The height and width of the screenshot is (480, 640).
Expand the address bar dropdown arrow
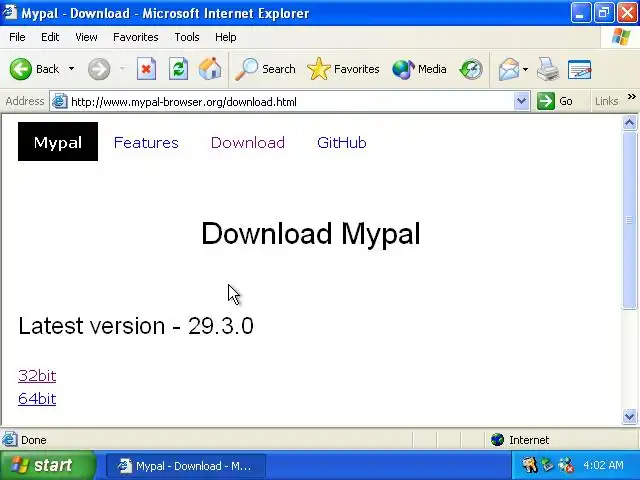522,101
